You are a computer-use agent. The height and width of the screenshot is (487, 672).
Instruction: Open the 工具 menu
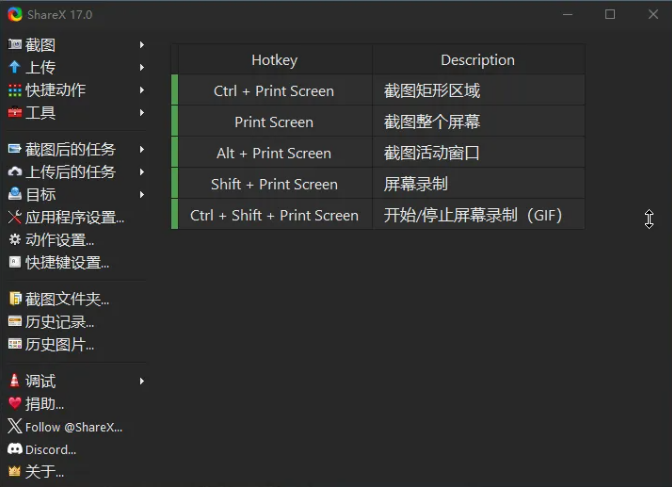(76, 112)
